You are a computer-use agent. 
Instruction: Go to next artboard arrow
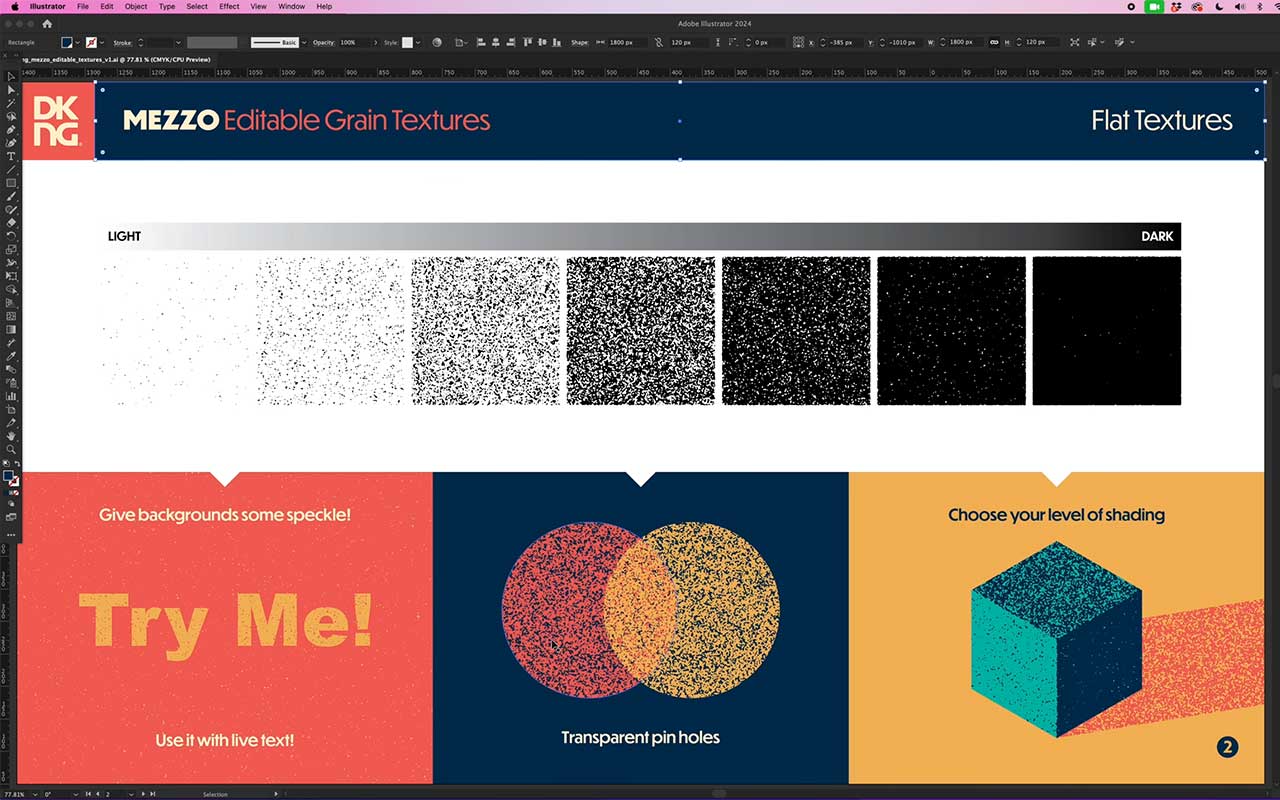point(144,794)
